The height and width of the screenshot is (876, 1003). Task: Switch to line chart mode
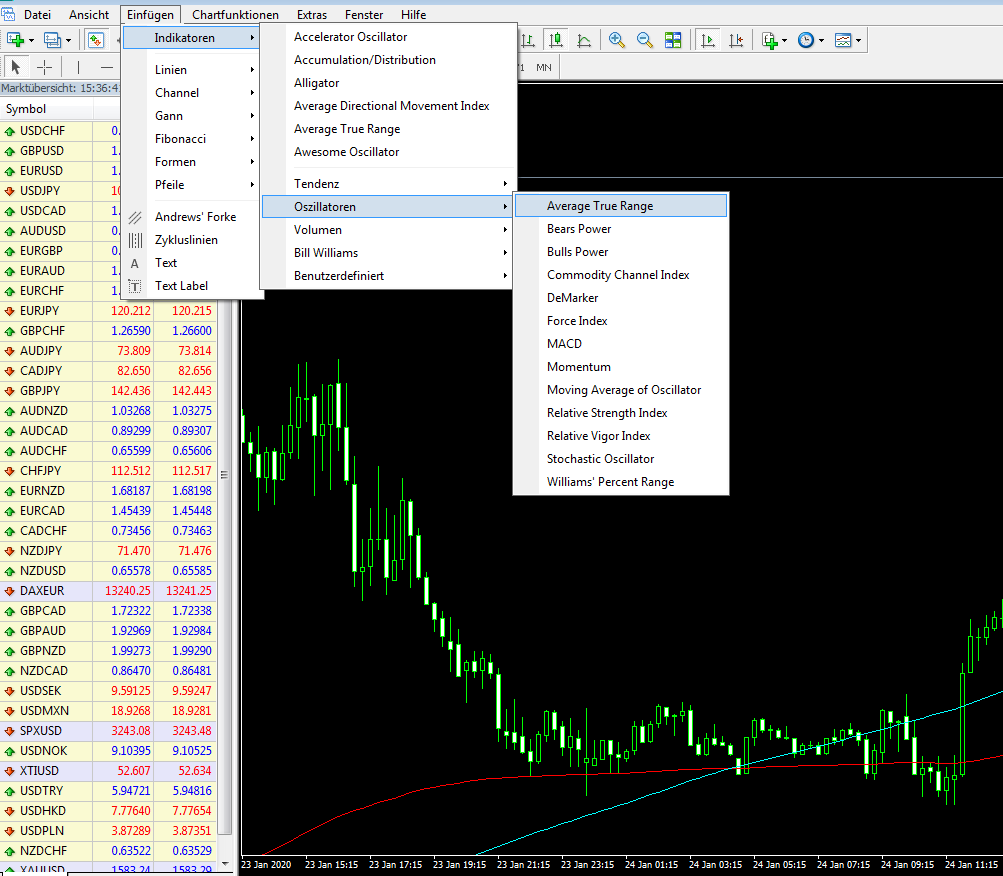click(584, 40)
